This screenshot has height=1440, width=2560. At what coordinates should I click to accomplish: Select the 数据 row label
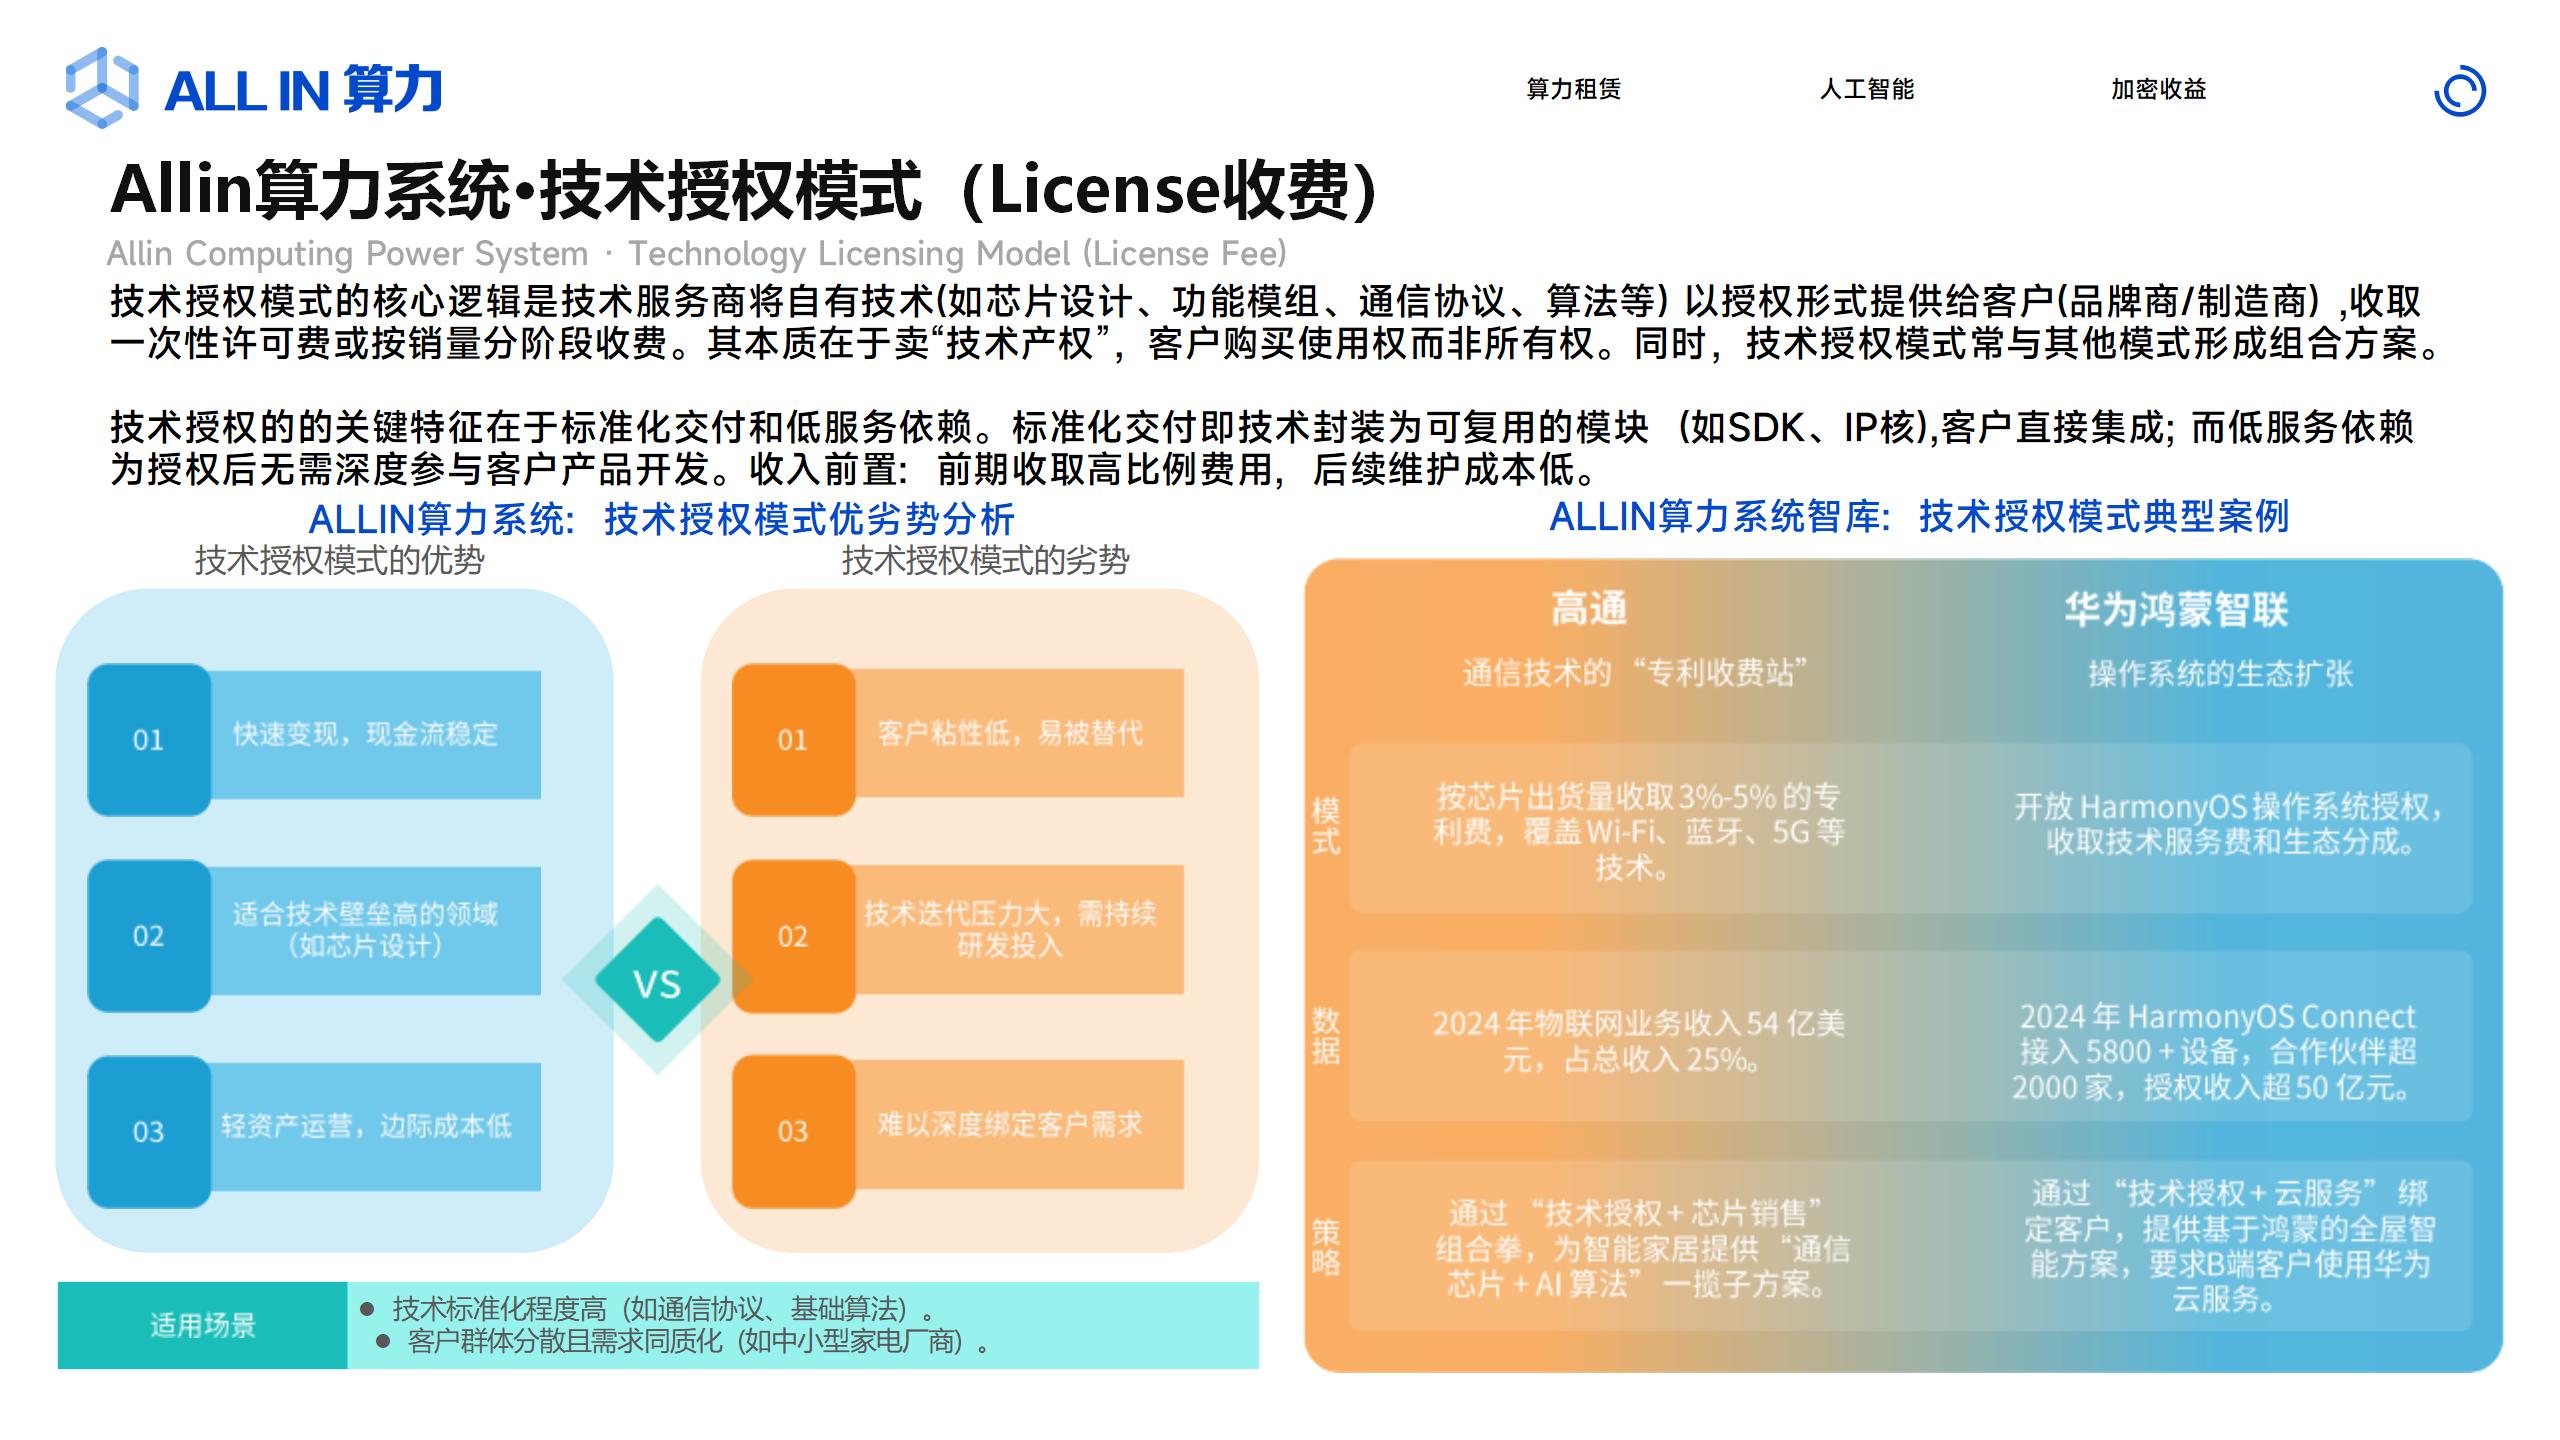(1326, 1036)
